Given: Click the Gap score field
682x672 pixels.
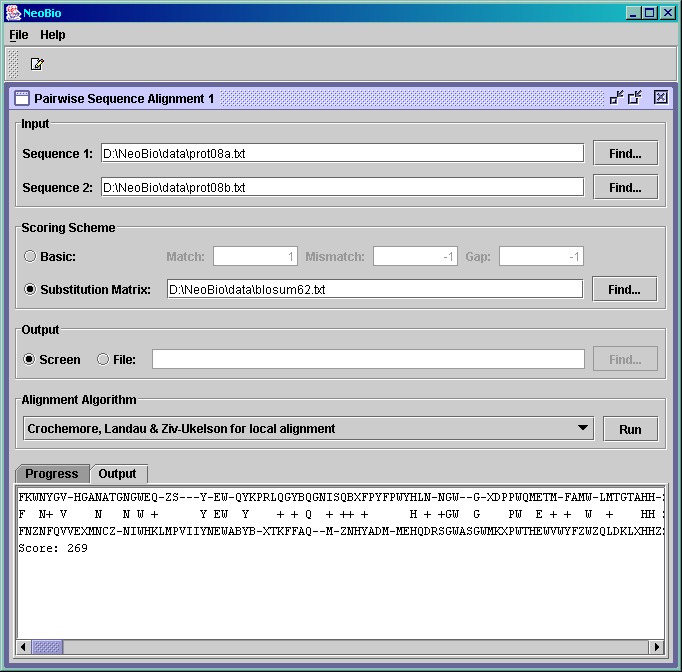Looking at the screenshot, I should [541, 256].
